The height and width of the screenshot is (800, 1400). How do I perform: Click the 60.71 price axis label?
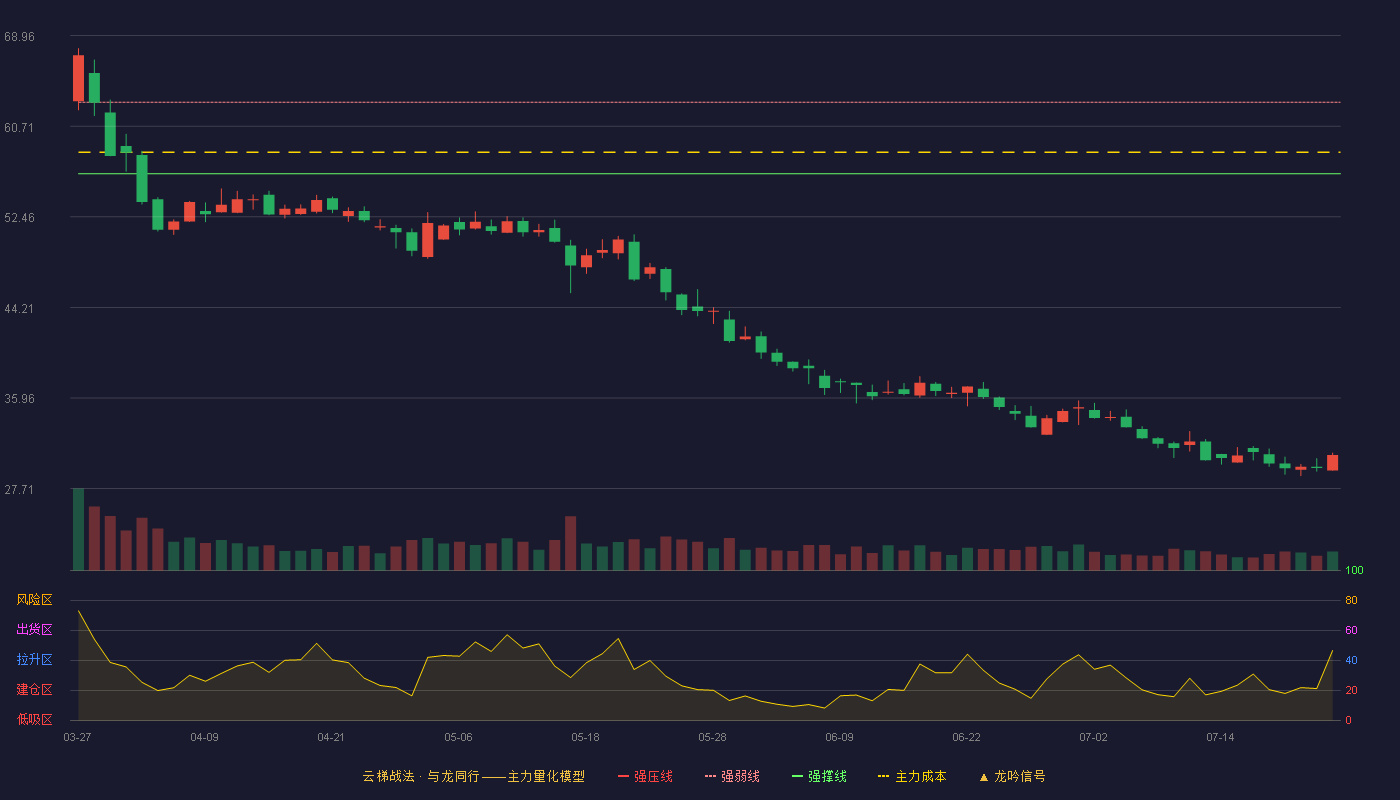click(19, 128)
